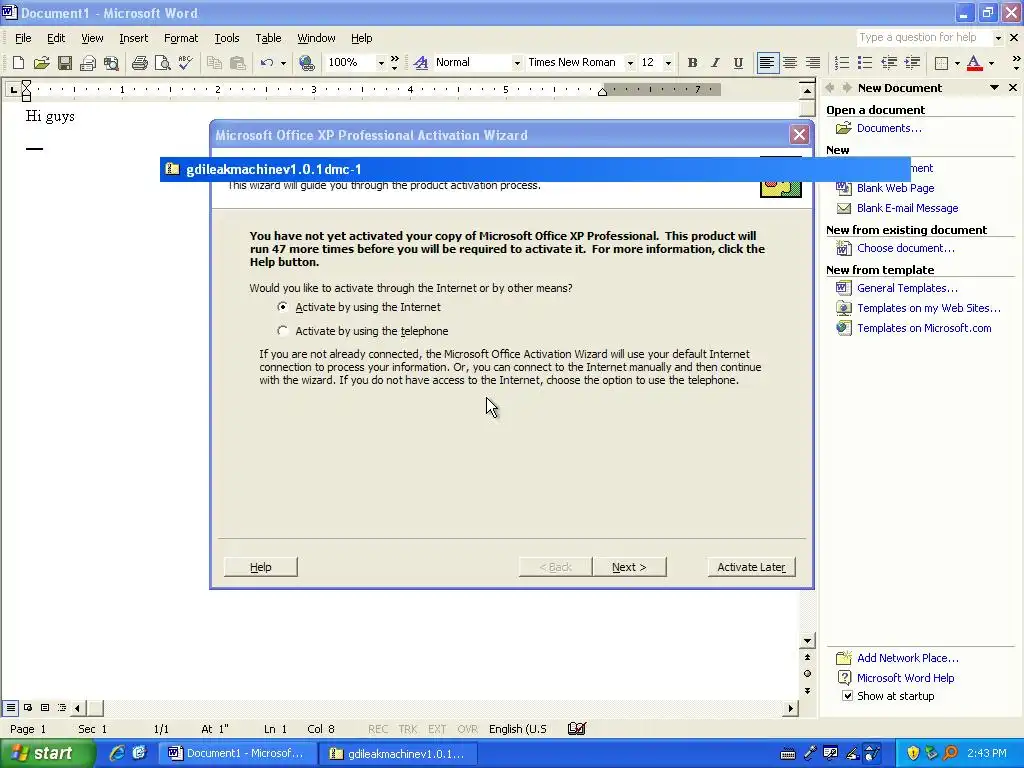This screenshot has height=768, width=1024.
Task: Apply bulleted list formatting
Action: pyautogui.click(x=865, y=63)
